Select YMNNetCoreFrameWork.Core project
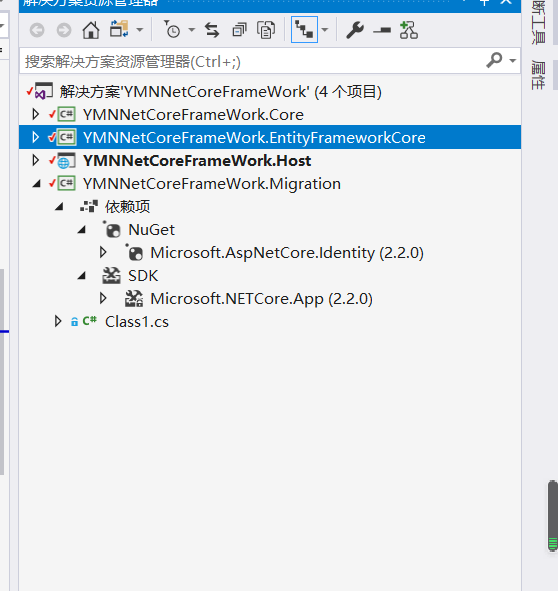Viewport: 558px width, 591px height. coord(193,115)
